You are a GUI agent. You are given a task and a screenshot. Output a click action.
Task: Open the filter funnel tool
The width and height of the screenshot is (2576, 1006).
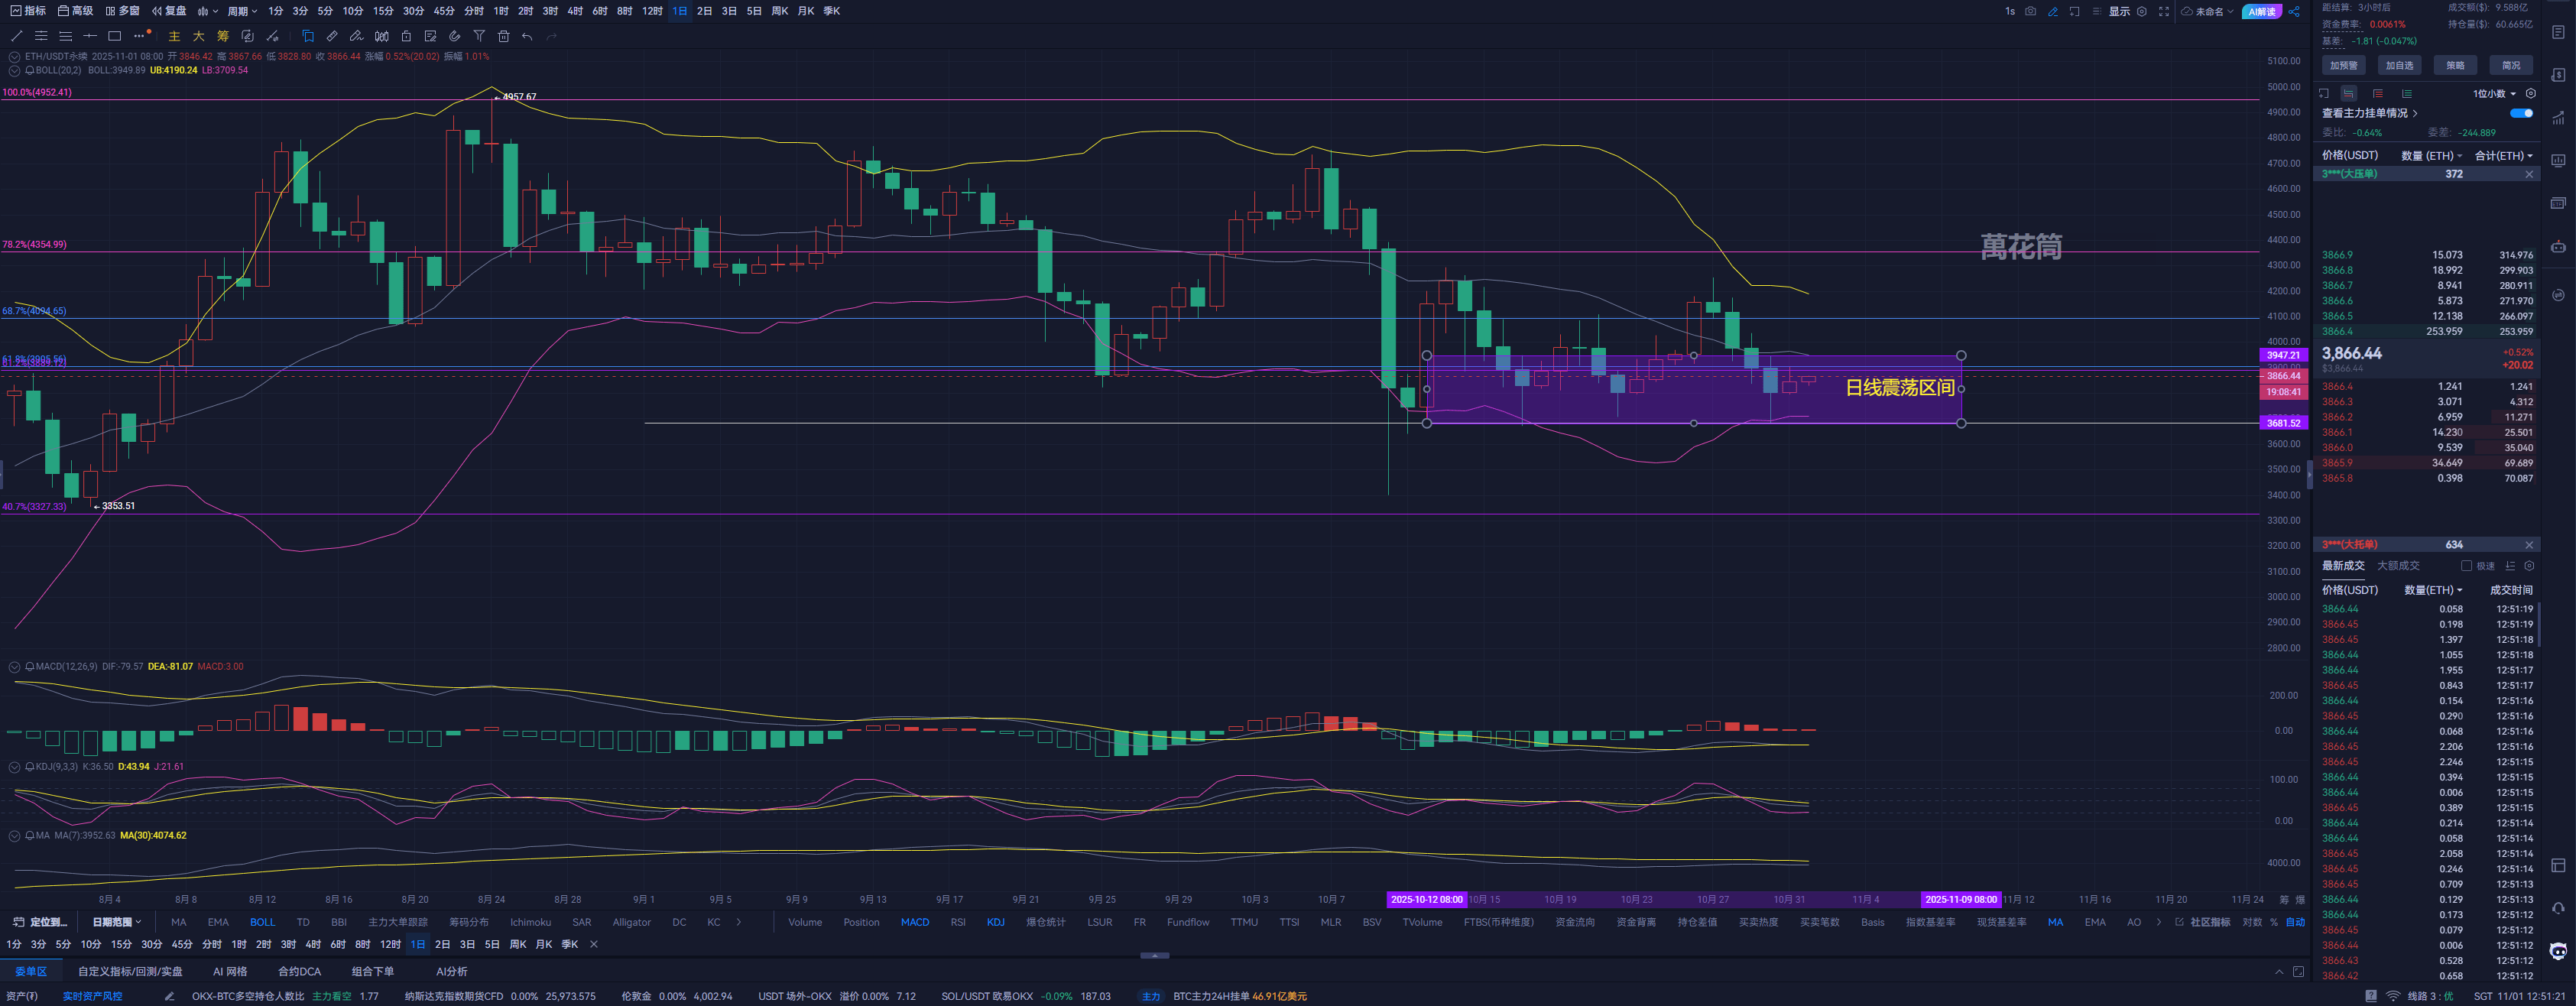[x=479, y=36]
